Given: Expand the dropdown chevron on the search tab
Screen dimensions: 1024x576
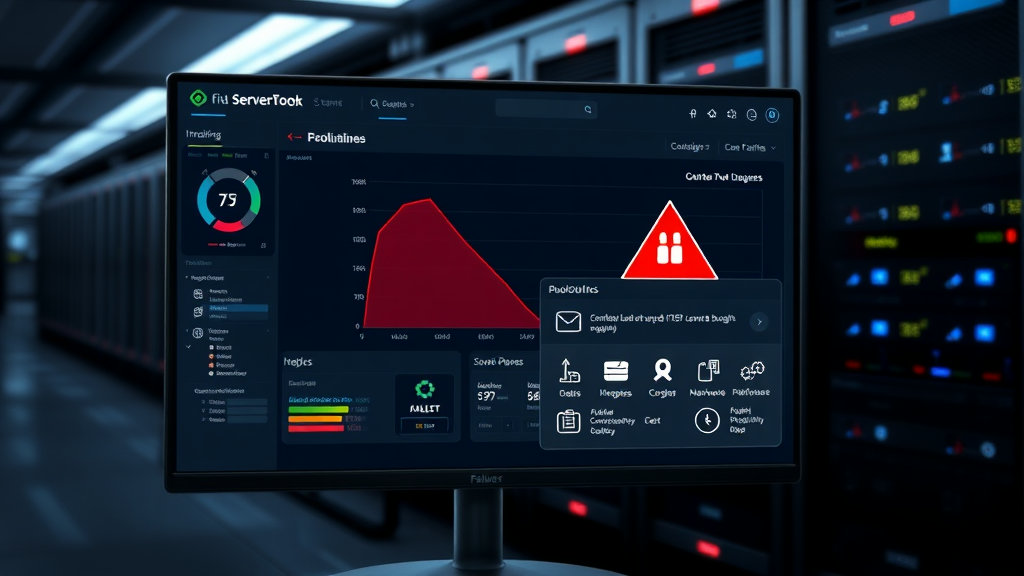Looking at the screenshot, I should point(411,104).
